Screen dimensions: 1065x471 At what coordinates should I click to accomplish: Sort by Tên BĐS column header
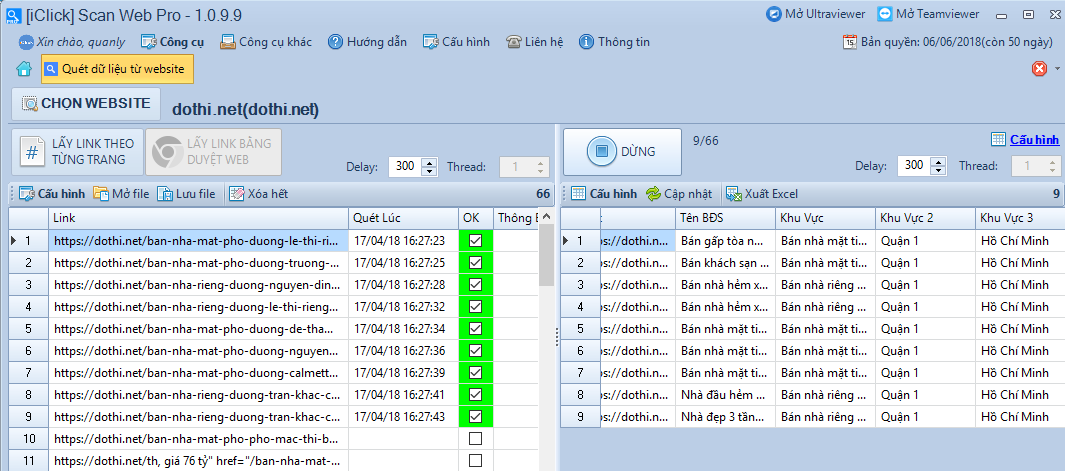pyautogui.click(x=725, y=218)
